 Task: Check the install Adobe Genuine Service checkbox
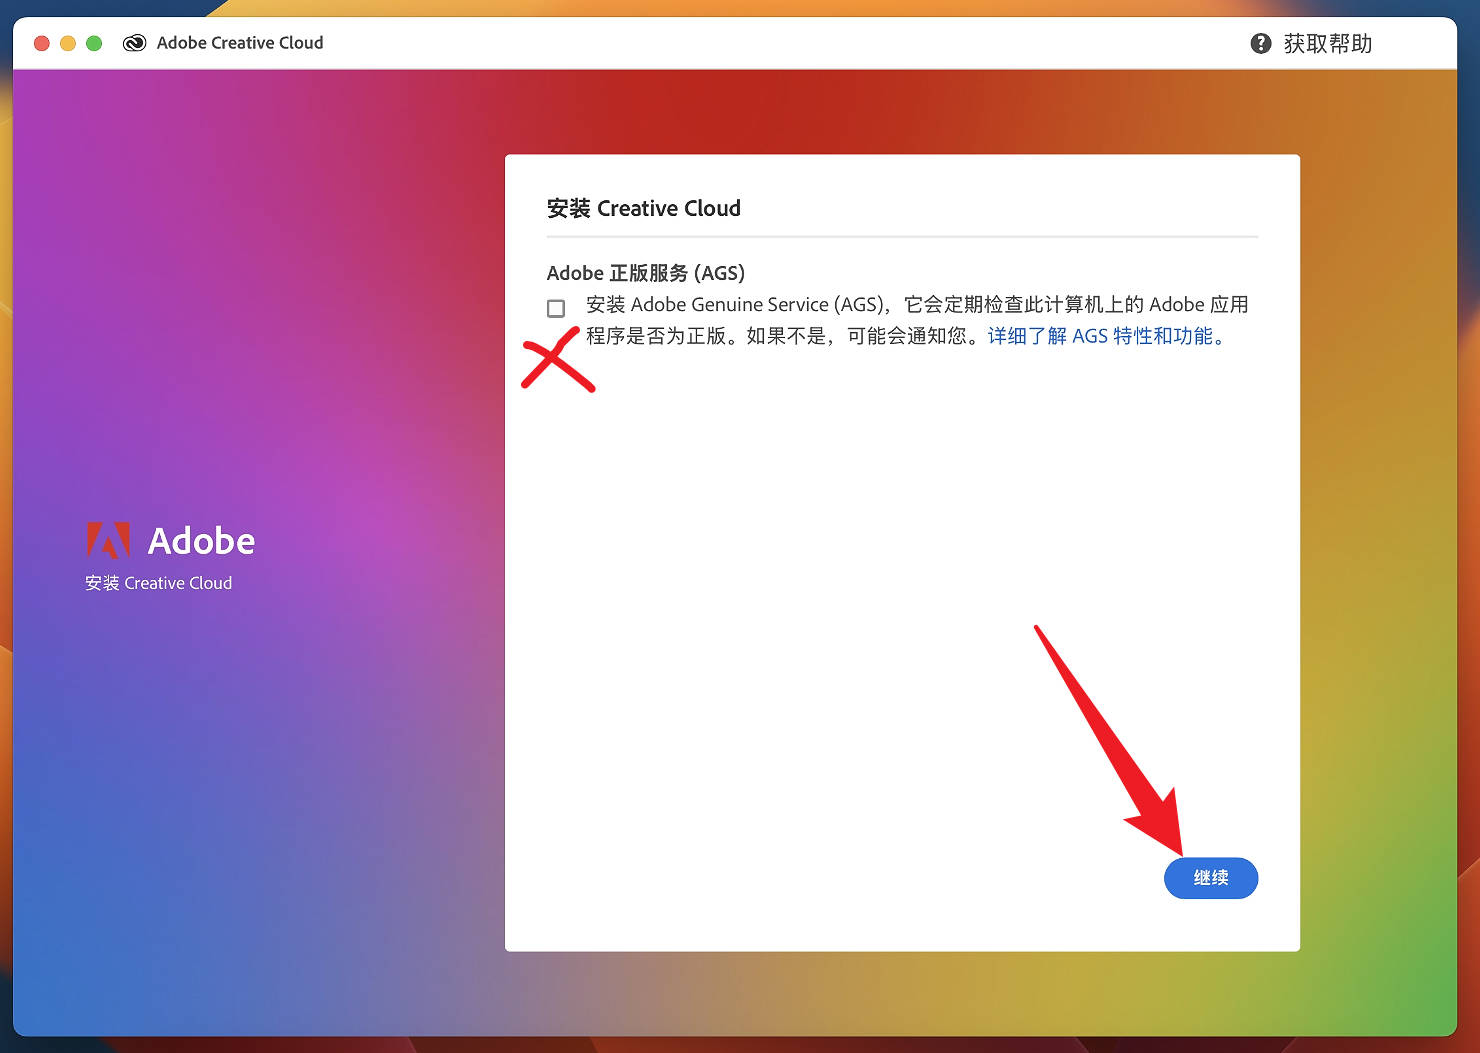click(556, 308)
